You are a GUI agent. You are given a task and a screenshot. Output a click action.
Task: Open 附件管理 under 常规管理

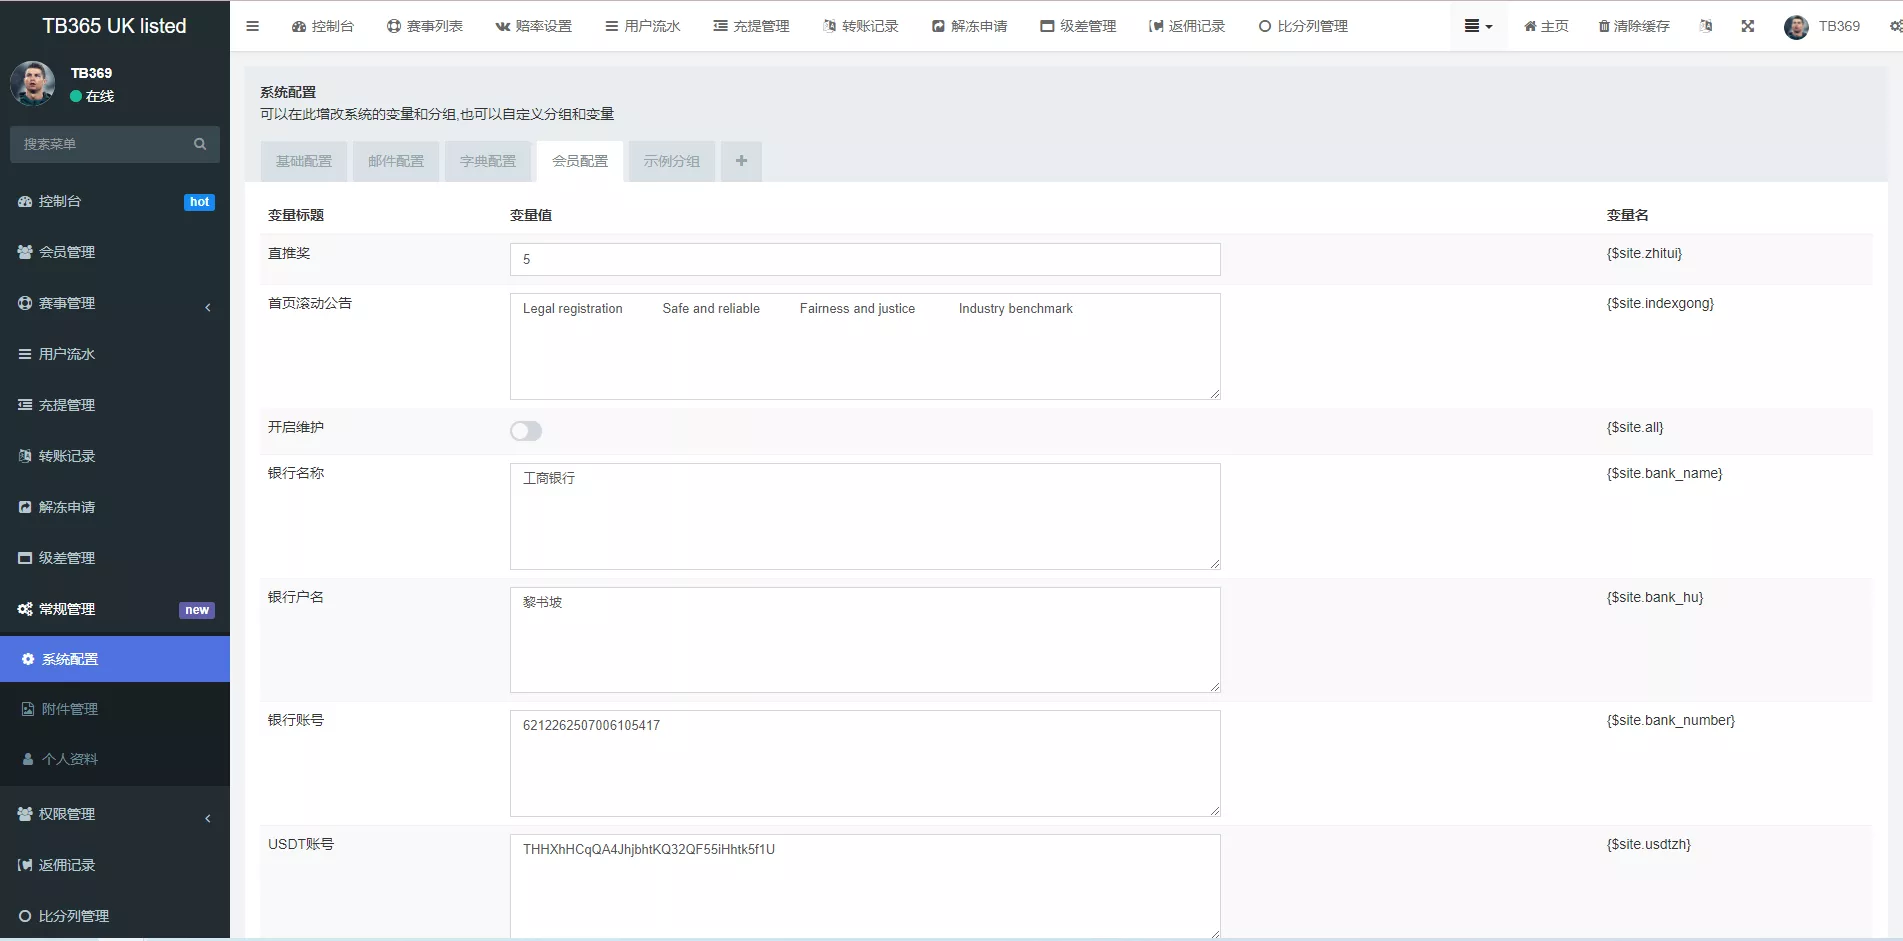point(68,708)
